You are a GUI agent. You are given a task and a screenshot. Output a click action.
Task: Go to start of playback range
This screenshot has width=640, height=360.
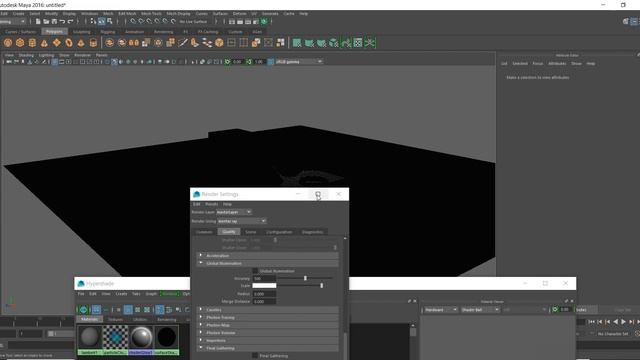point(591,322)
